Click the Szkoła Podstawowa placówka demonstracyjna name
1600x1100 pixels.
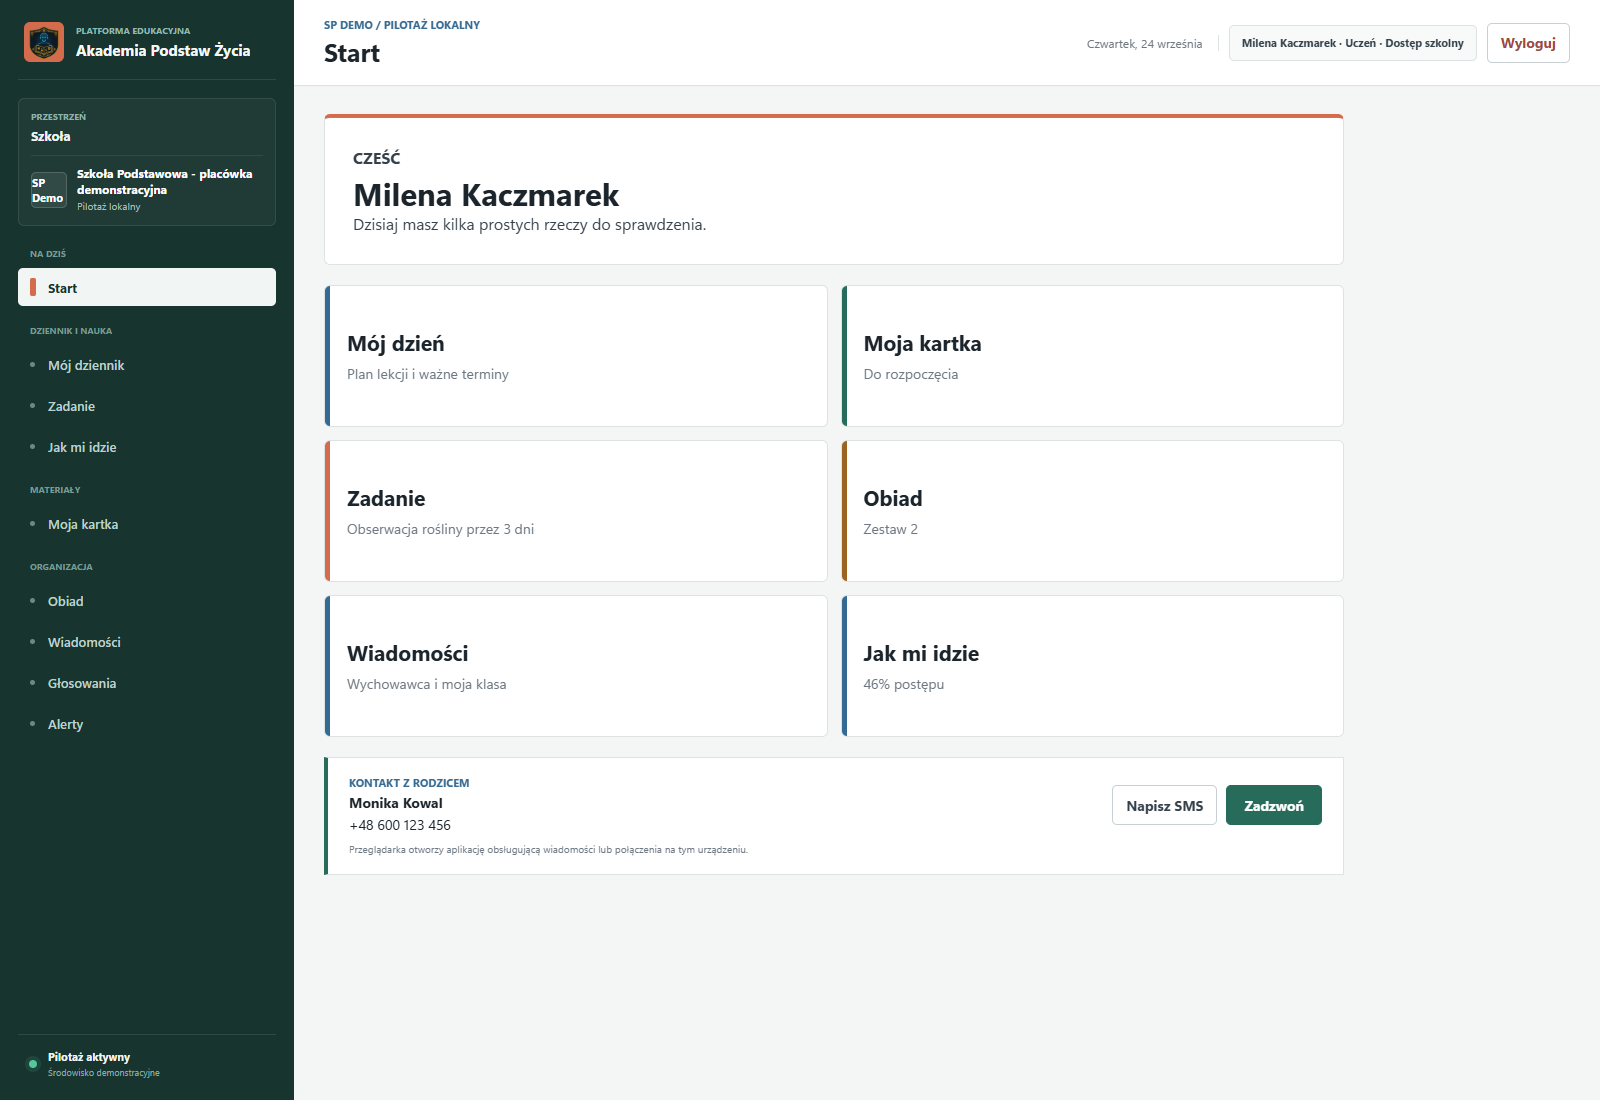coord(165,181)
